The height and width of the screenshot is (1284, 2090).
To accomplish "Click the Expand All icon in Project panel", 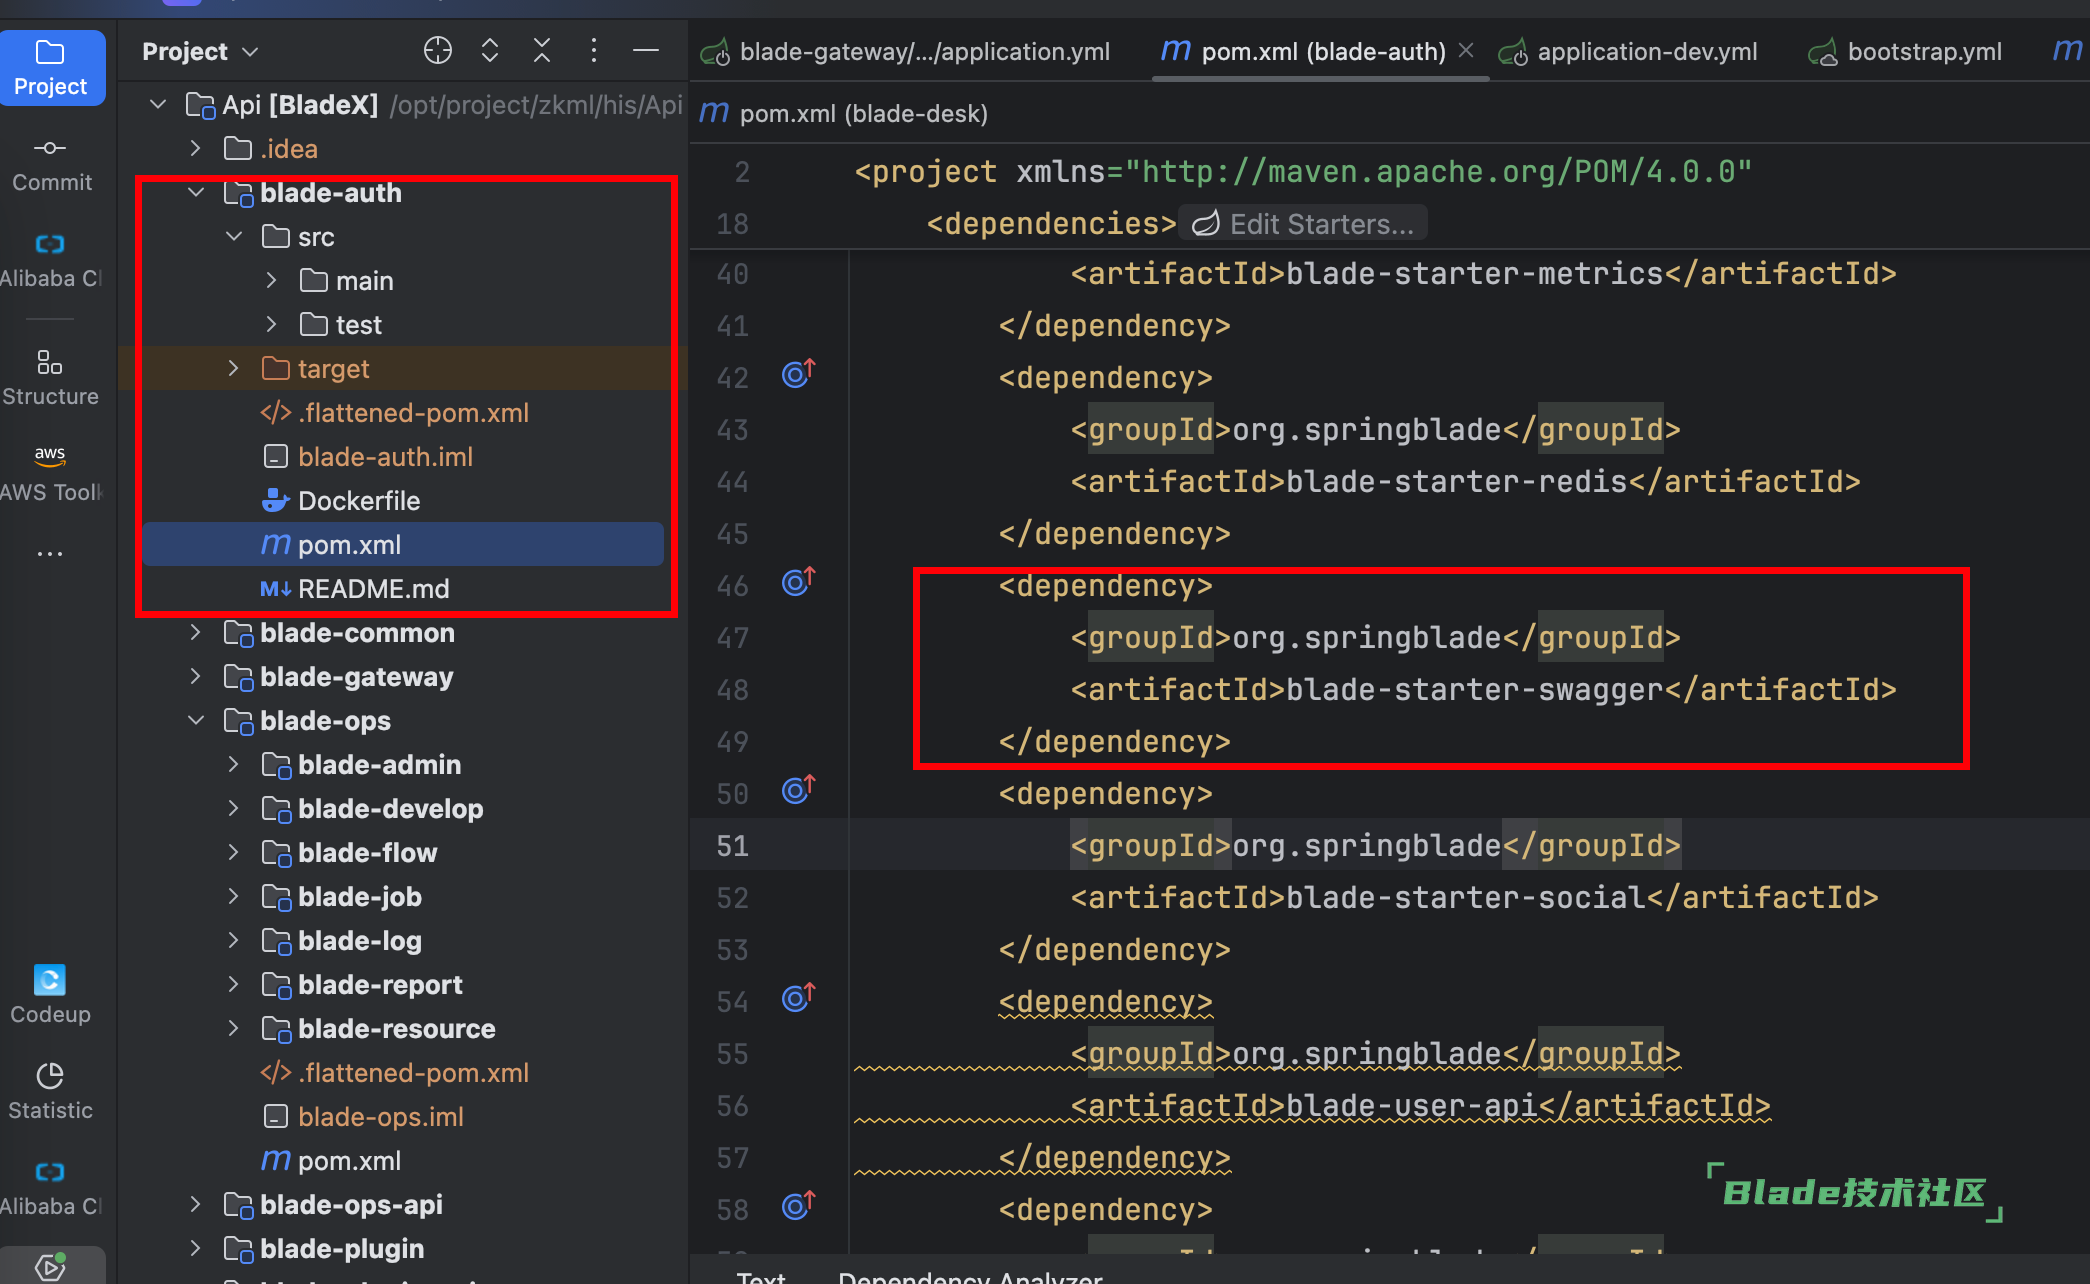I will 490,50.
